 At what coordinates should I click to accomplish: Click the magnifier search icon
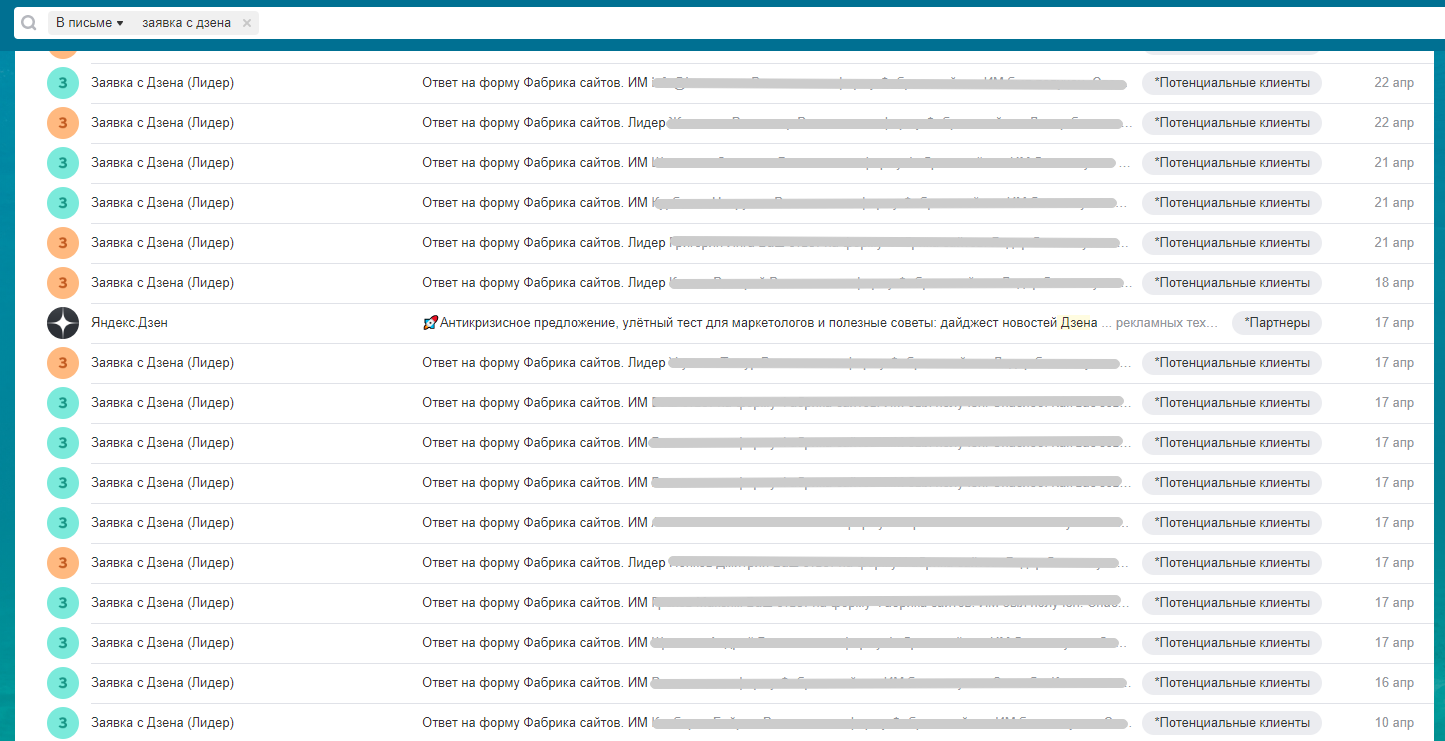(x=29, y=23)
